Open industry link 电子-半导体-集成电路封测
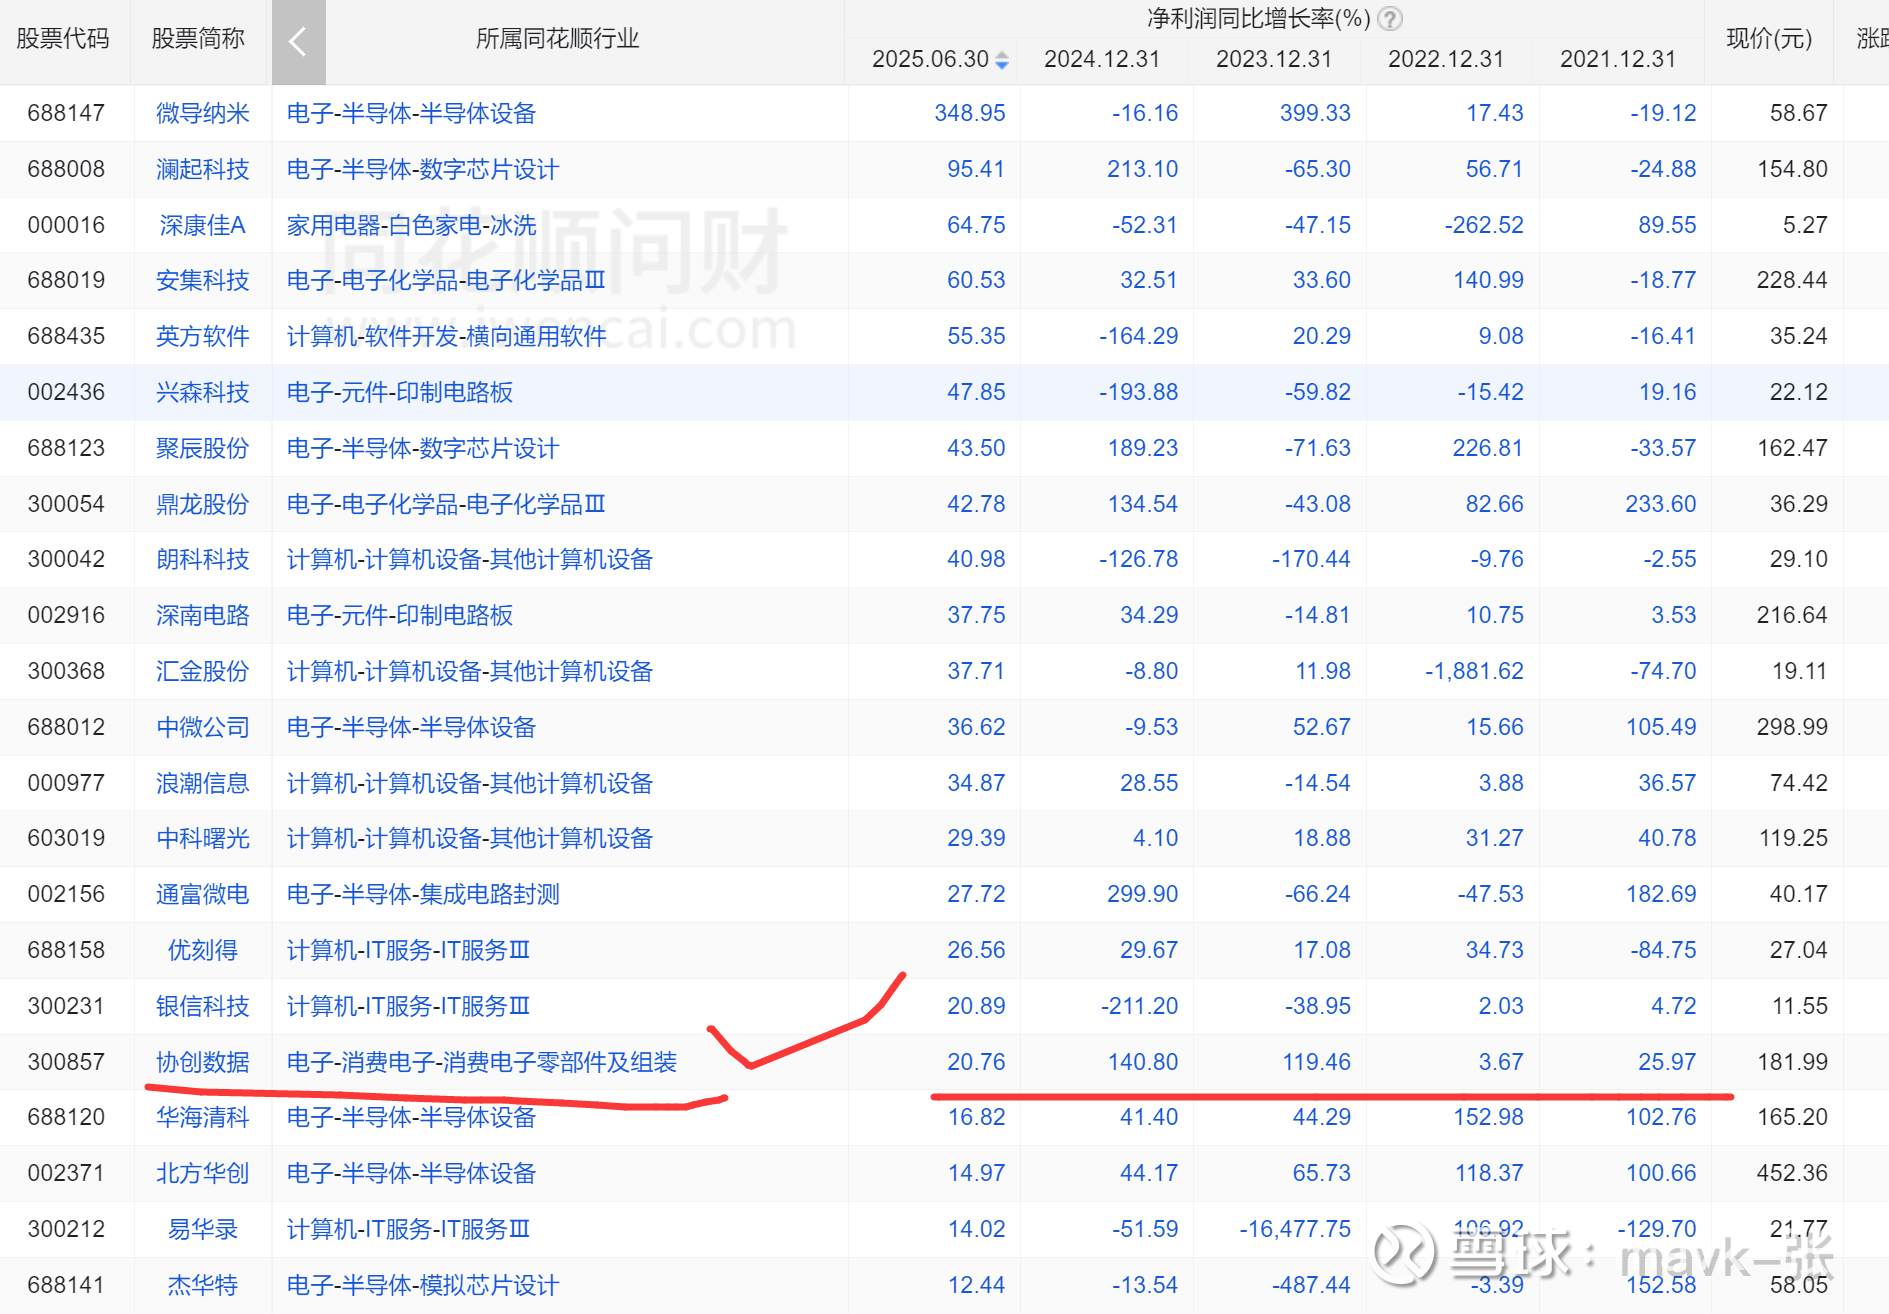The image size is (1889, 1314). (x=423, y=894)
